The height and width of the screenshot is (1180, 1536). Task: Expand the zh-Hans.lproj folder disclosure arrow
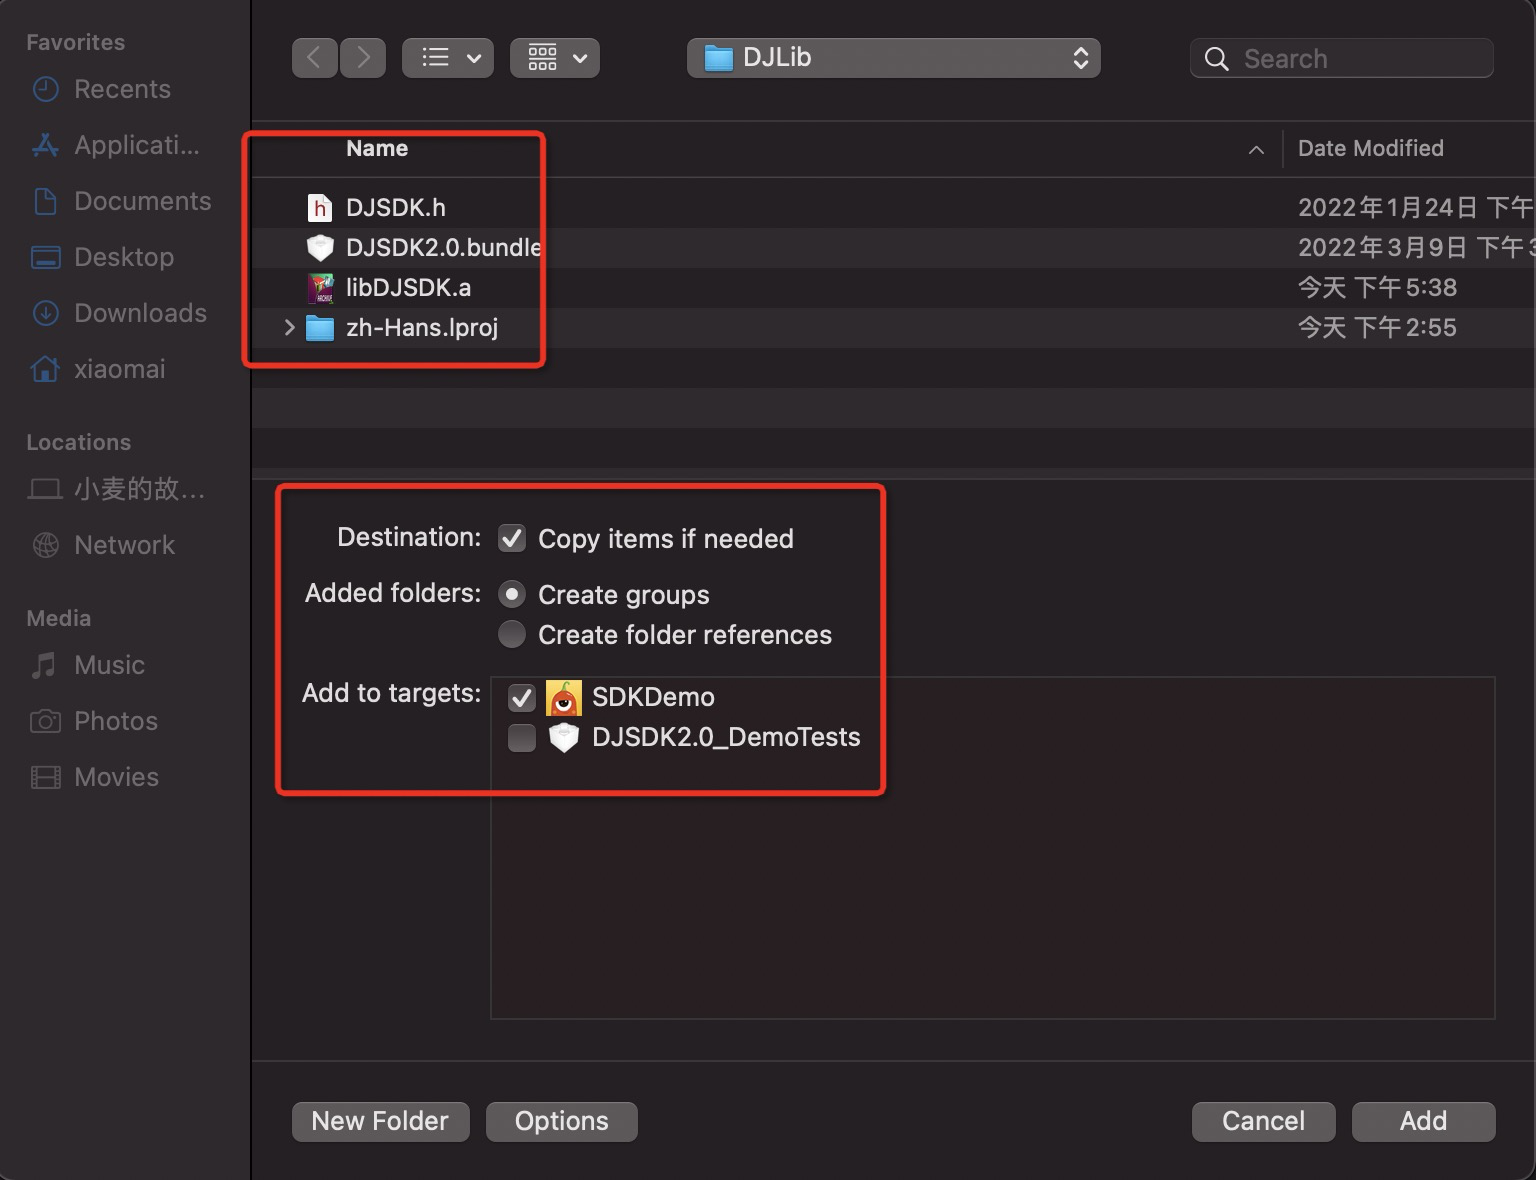point(289,327)
